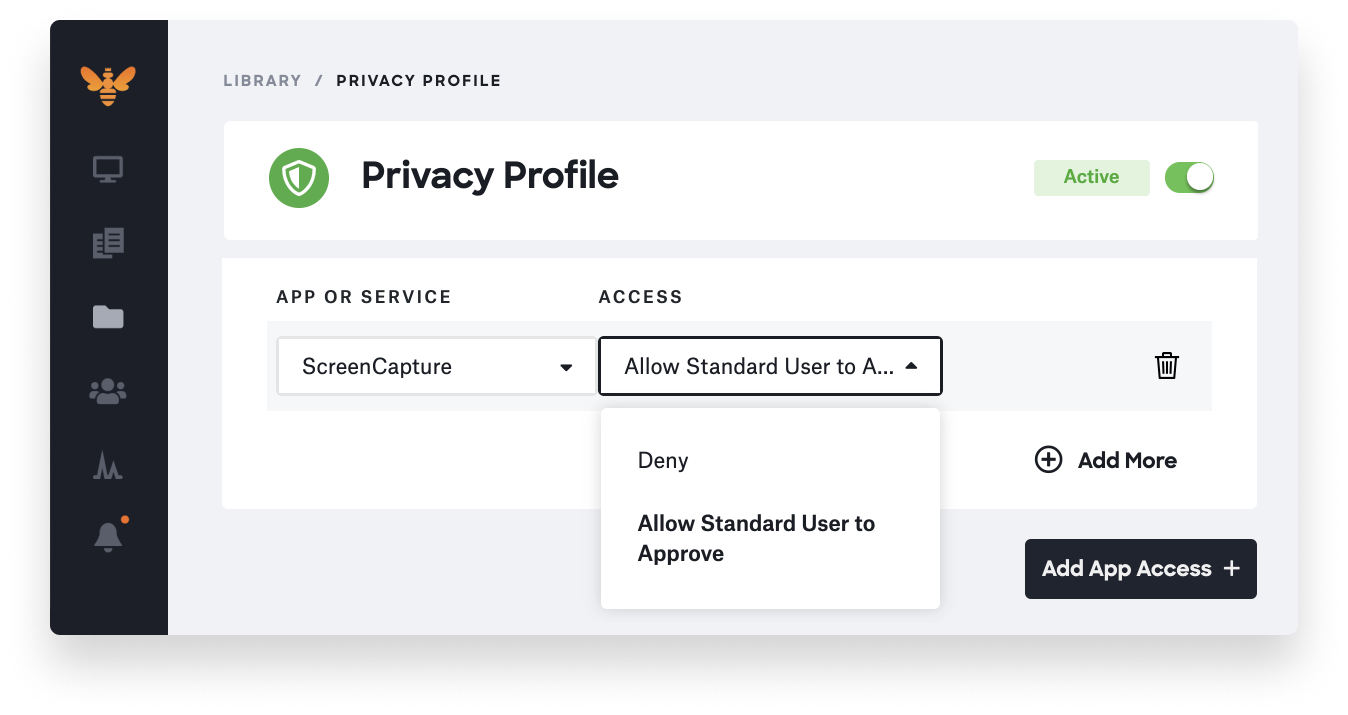
Task: Open the Users group icon in the sidebar
Action: tap(108, 391)
